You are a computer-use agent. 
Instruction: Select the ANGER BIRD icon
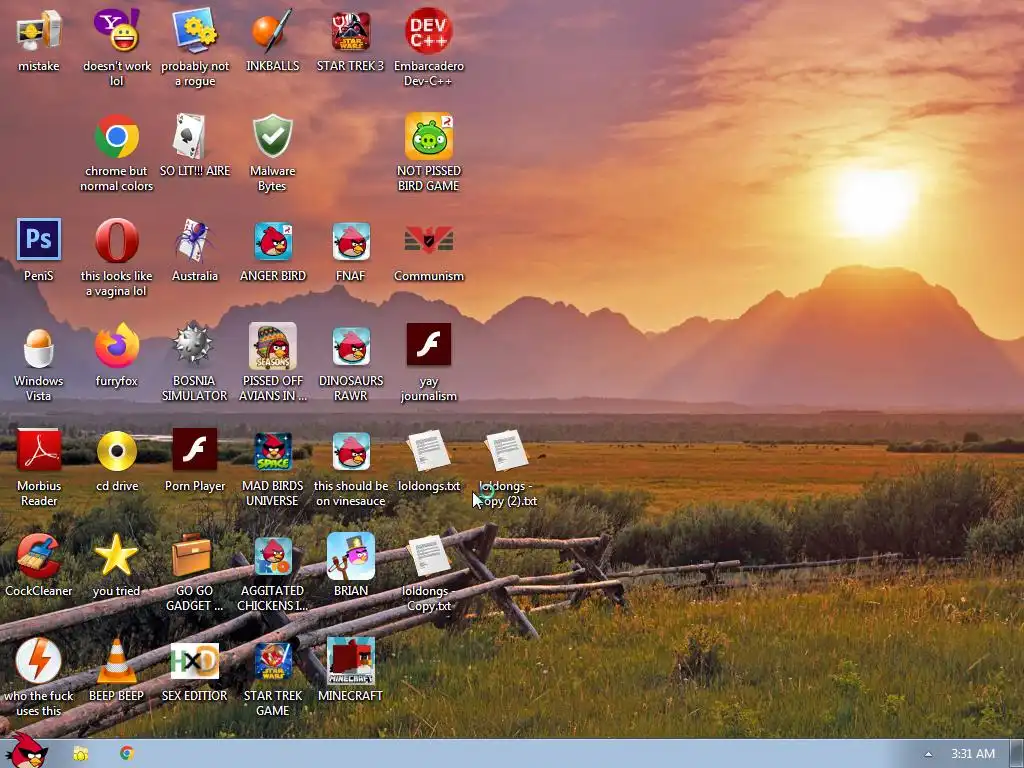(272, 241)
